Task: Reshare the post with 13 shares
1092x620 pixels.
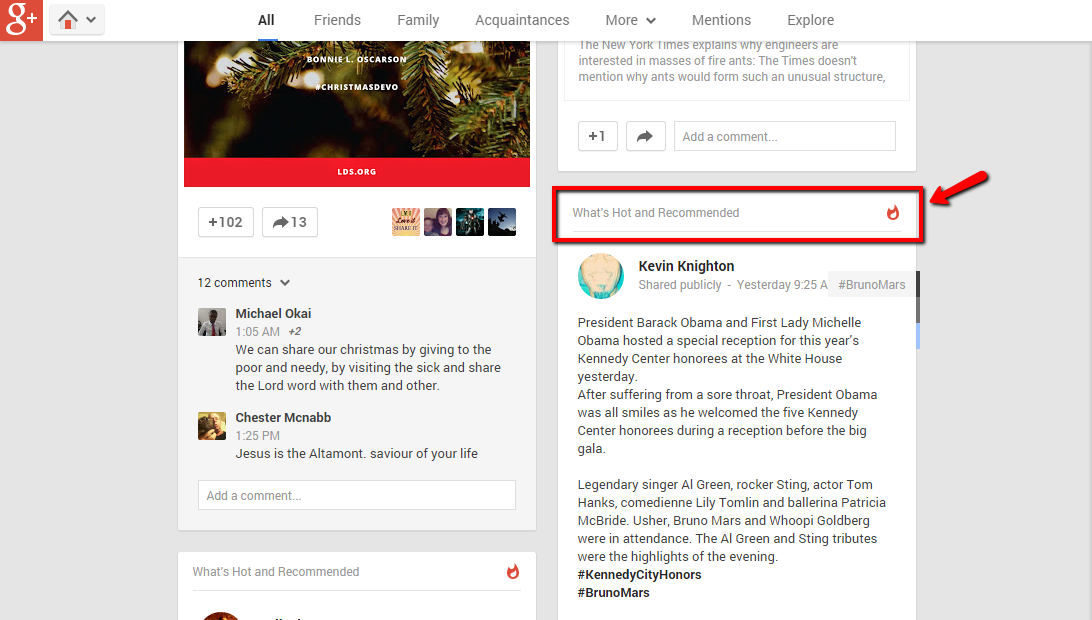Action: pyautogui.click(x=290, y=222)
